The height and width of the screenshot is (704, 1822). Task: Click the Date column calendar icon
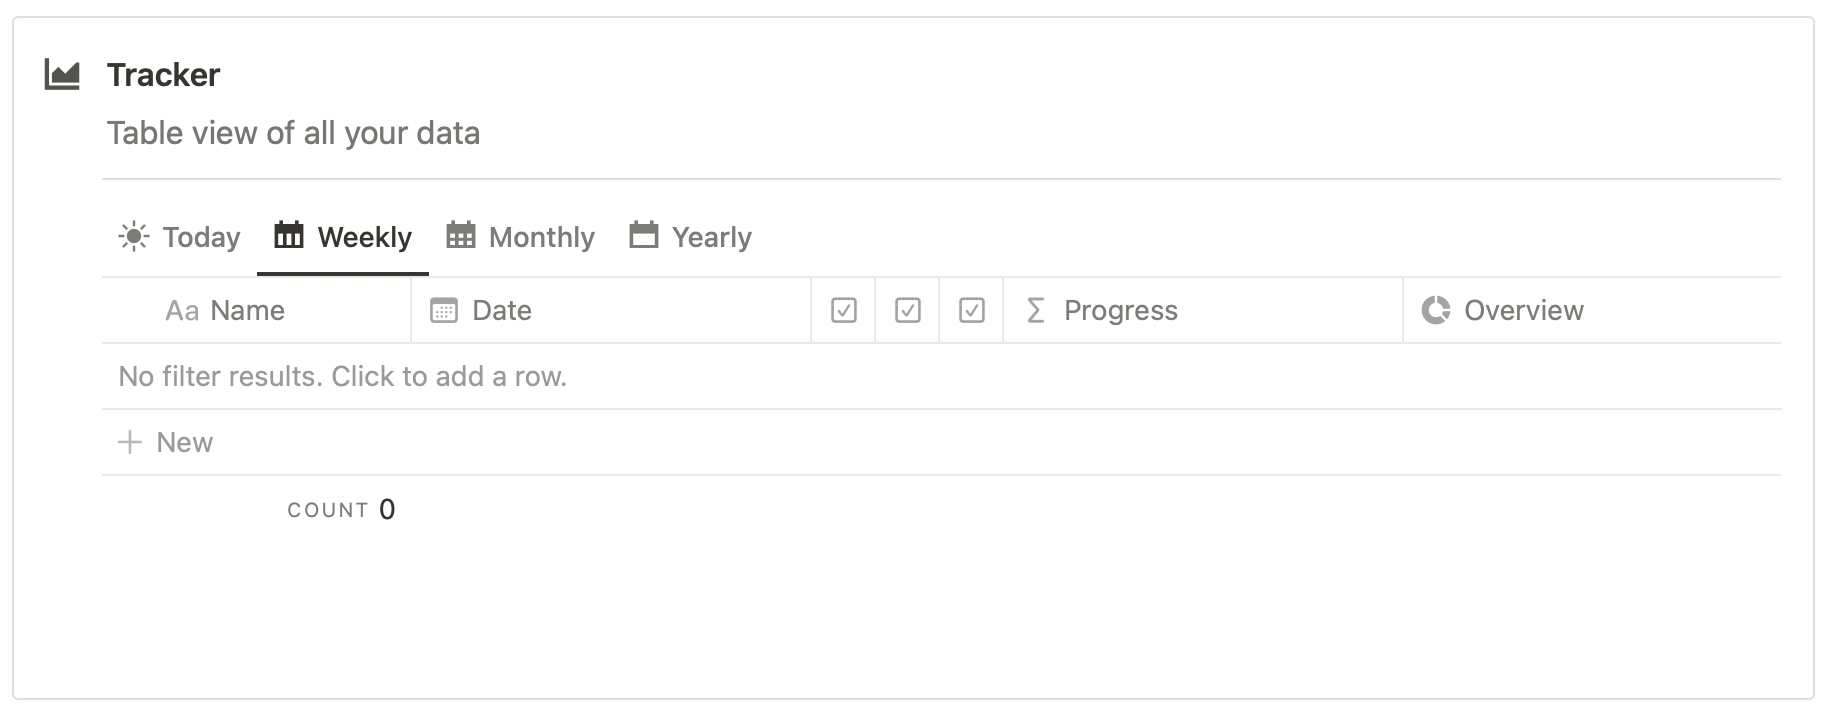443,311
